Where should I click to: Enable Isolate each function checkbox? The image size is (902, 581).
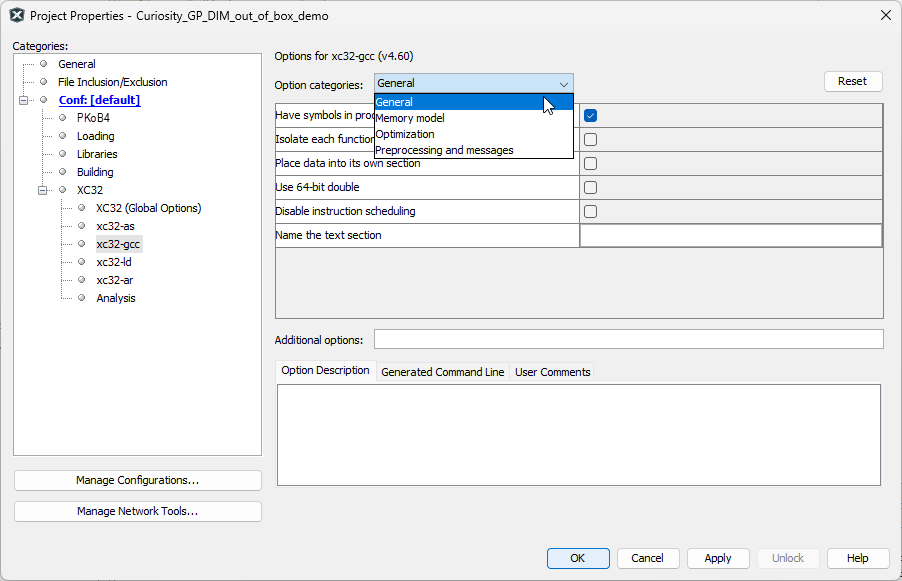coord(590,140)
